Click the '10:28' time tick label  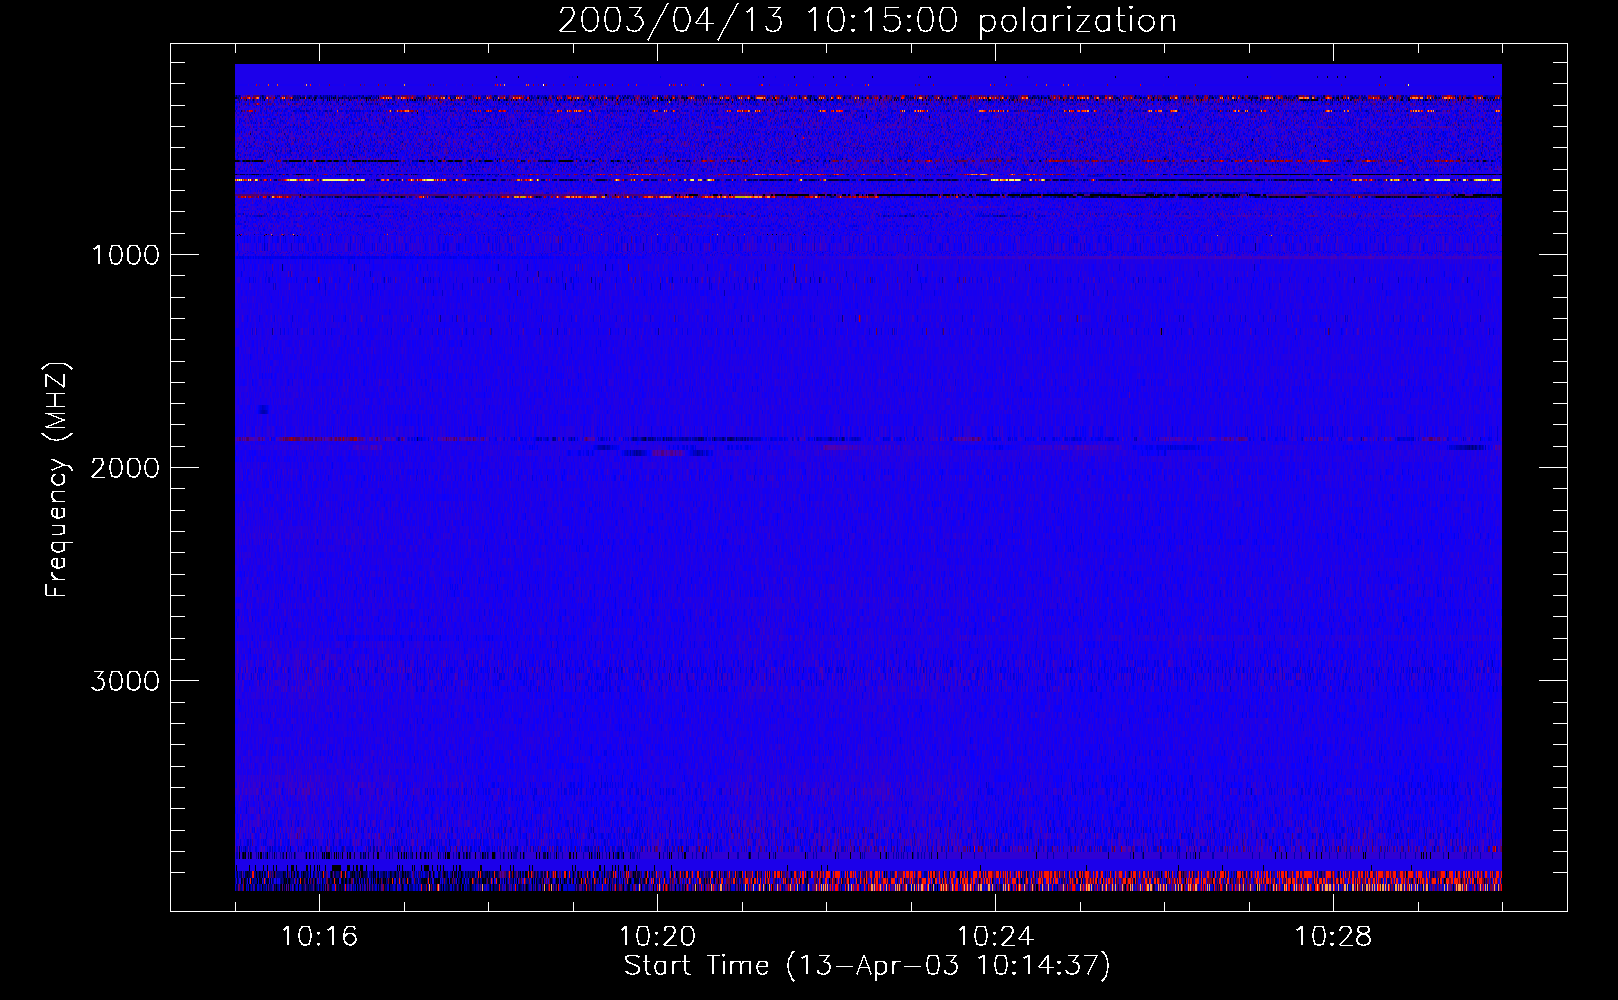(x=1333, y=937)
